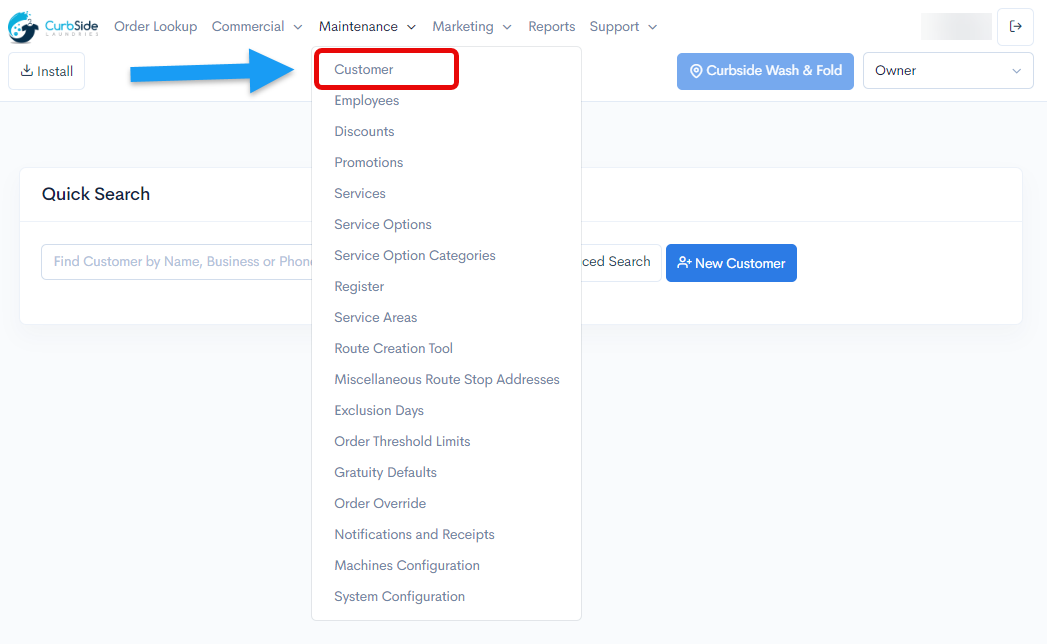Expand the Owner role dropdown

click(x=947, y=71)
